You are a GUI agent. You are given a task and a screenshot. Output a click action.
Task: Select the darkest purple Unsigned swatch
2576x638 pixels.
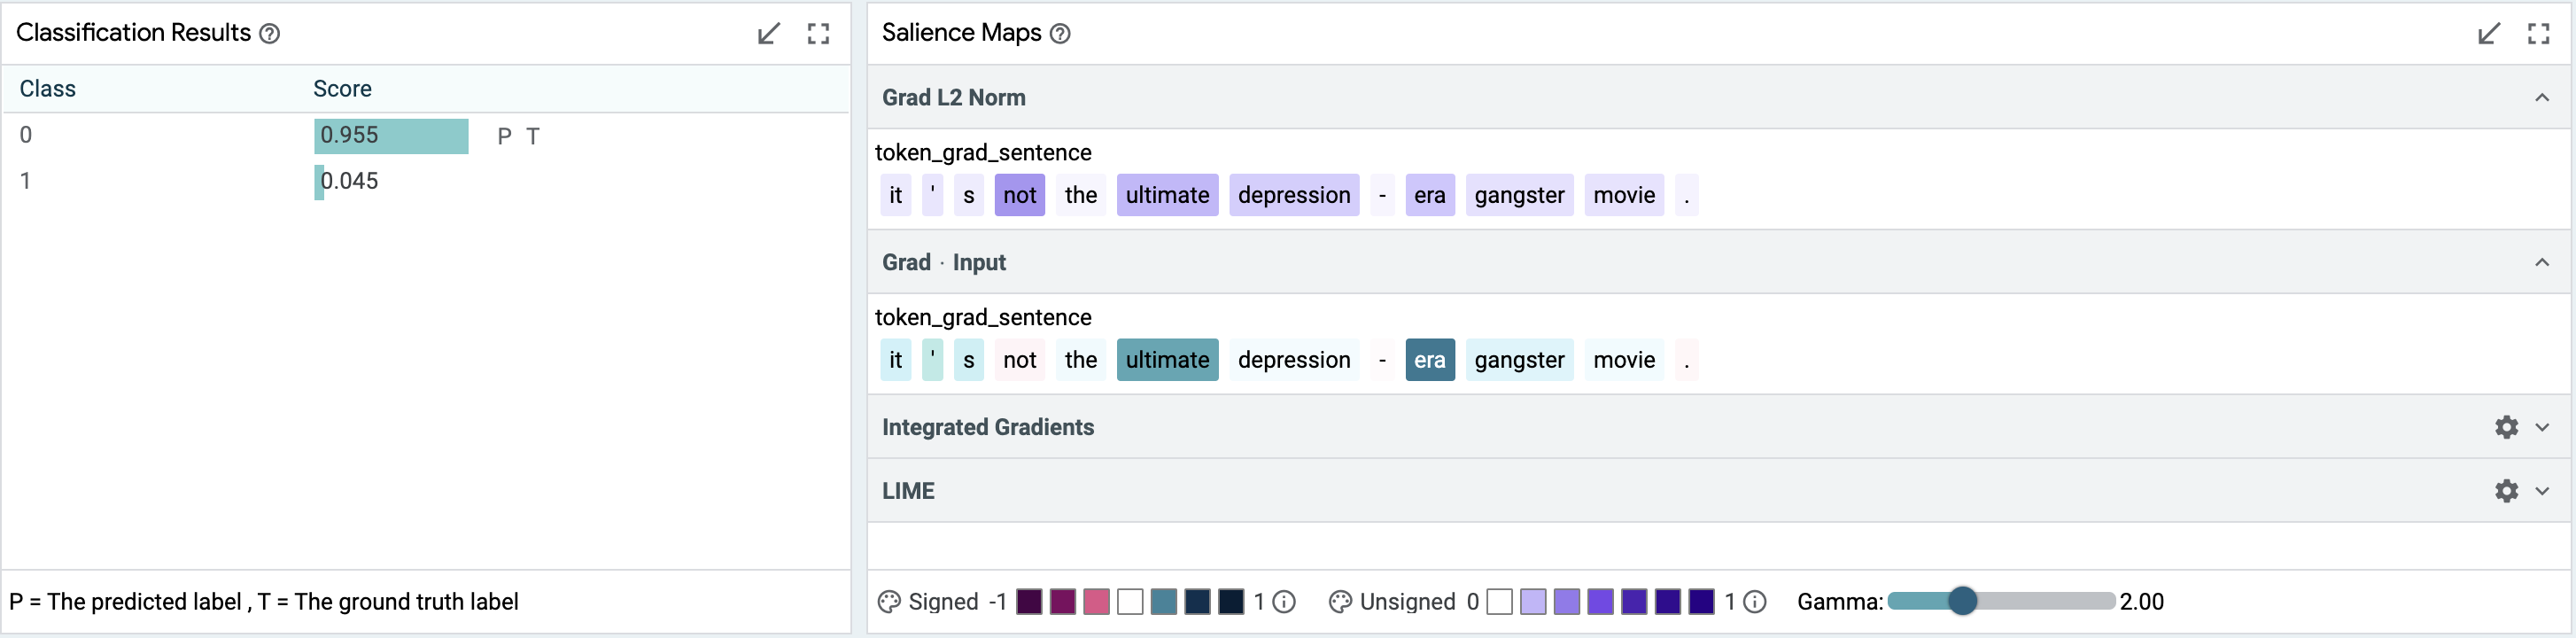click(1701, 602)
